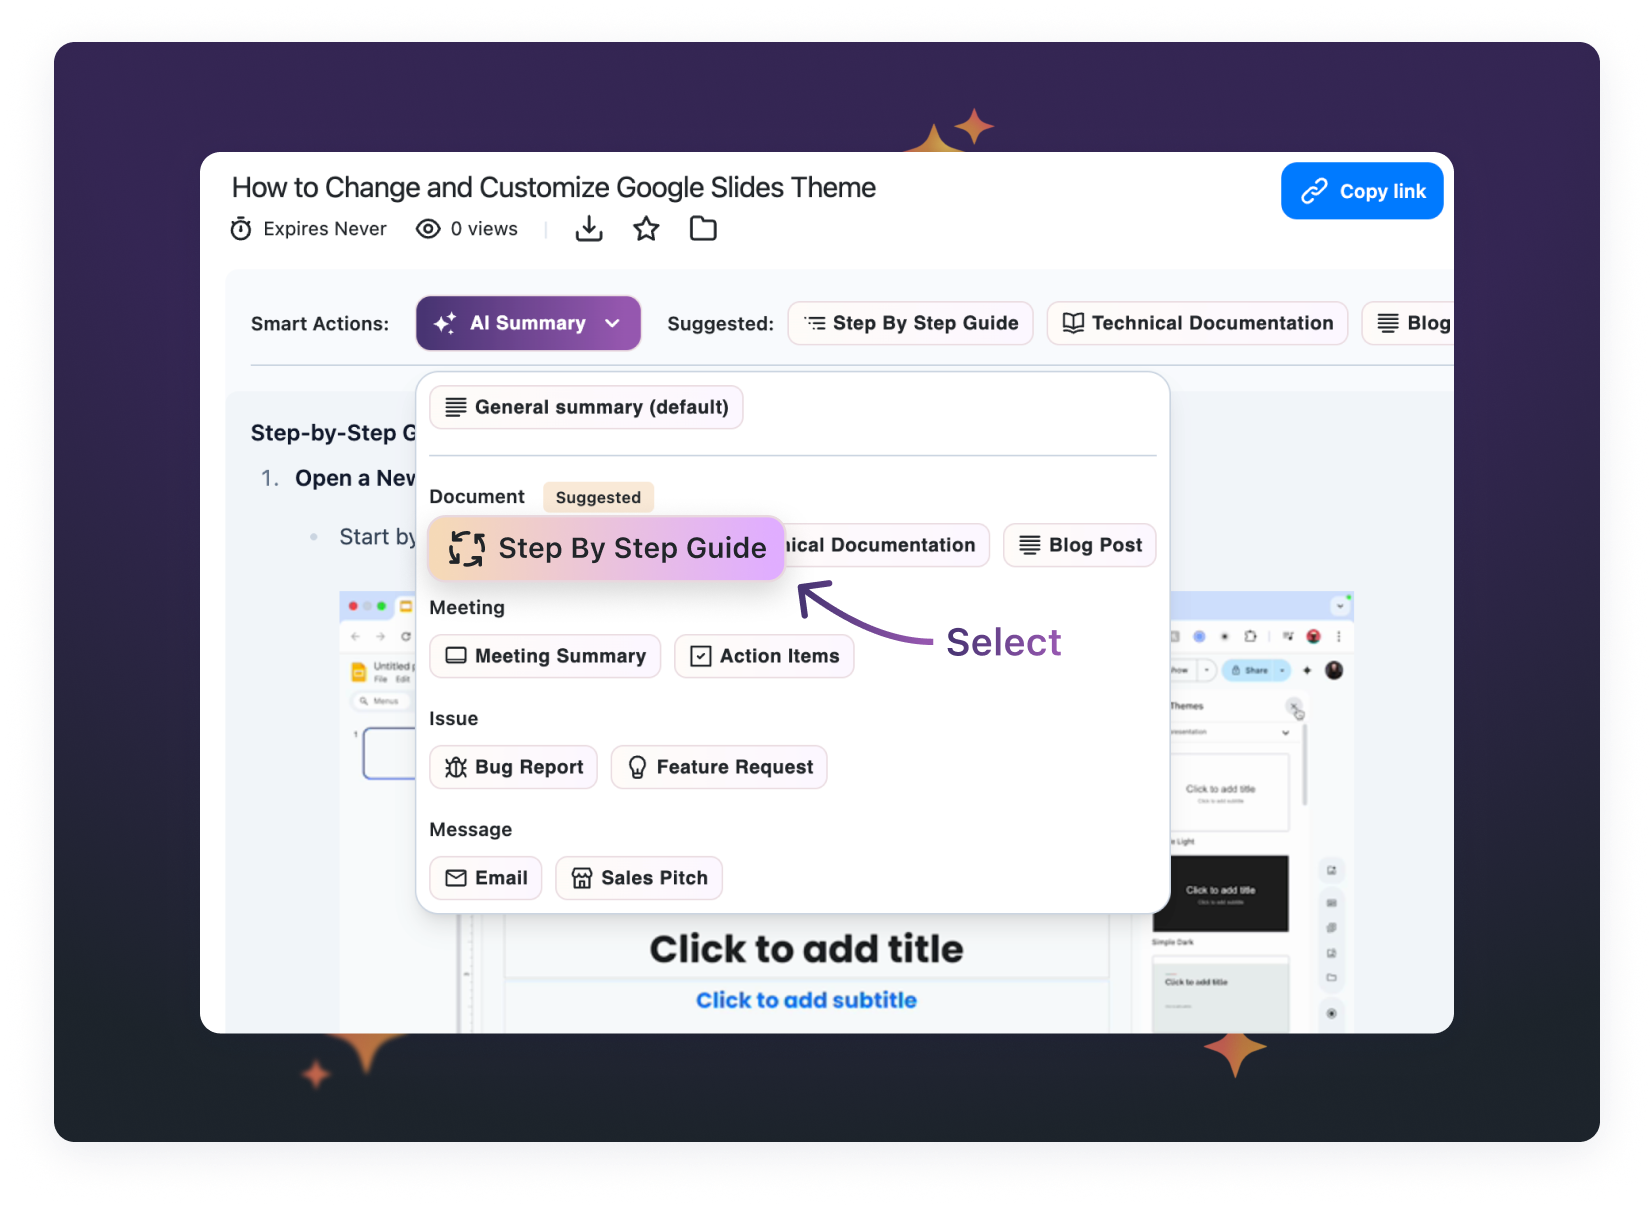Click the sparkle icon on AI Summary
Image resolution: width=1652 pixels, height=1206 pixels.
445,323
